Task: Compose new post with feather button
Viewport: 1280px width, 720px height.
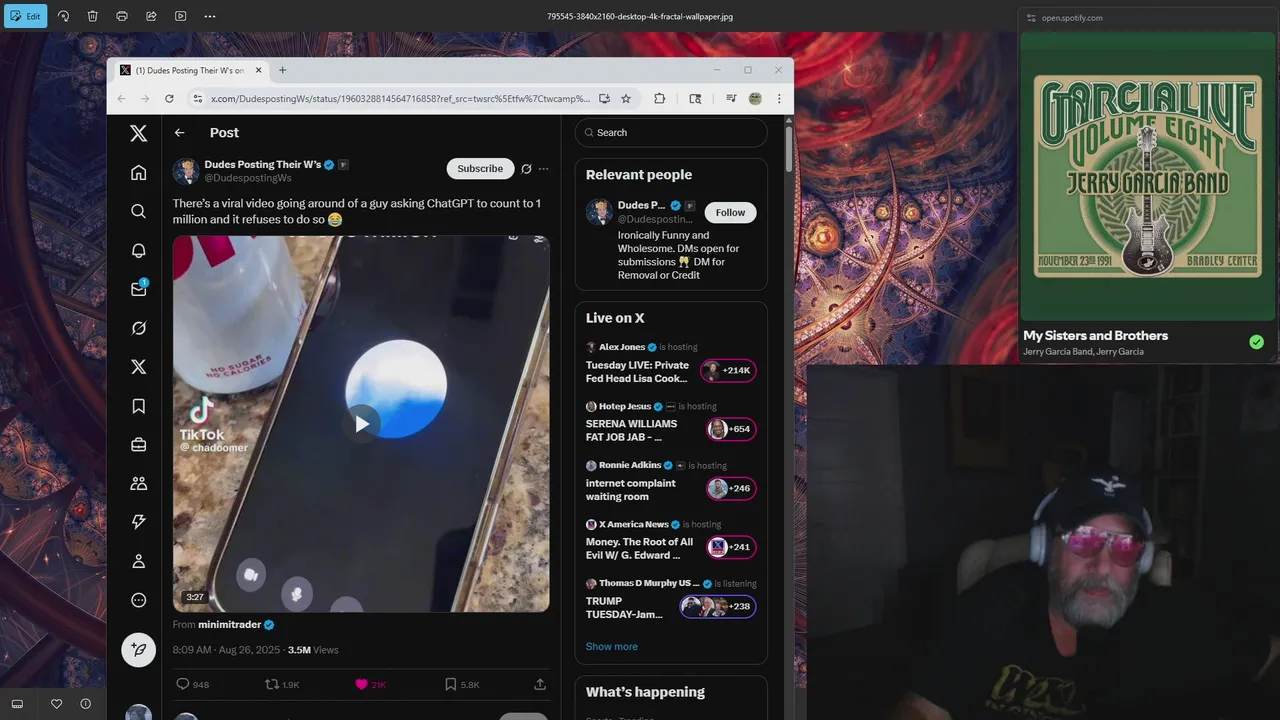Action: click(139, 650)
